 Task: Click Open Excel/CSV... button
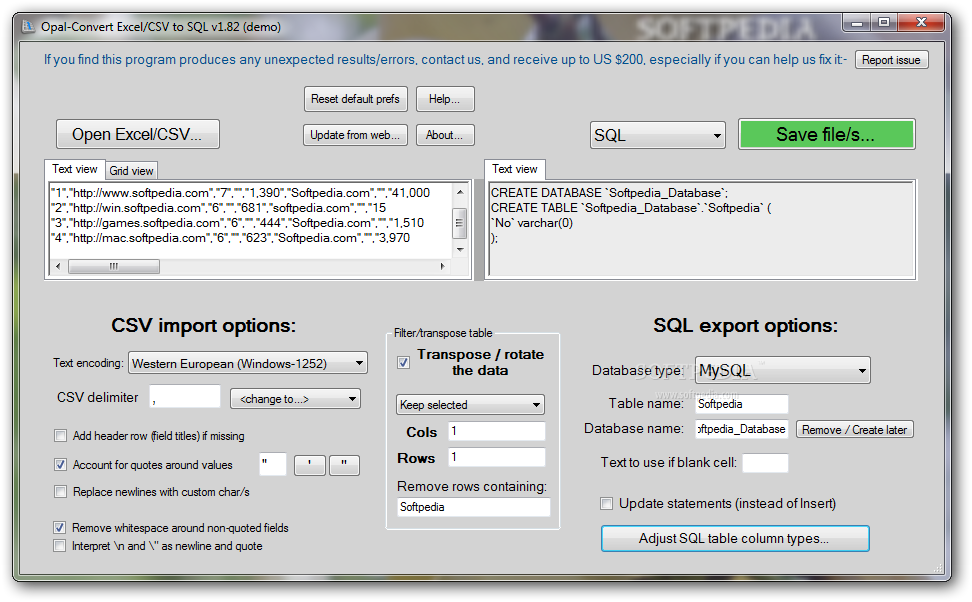(138, 135)
